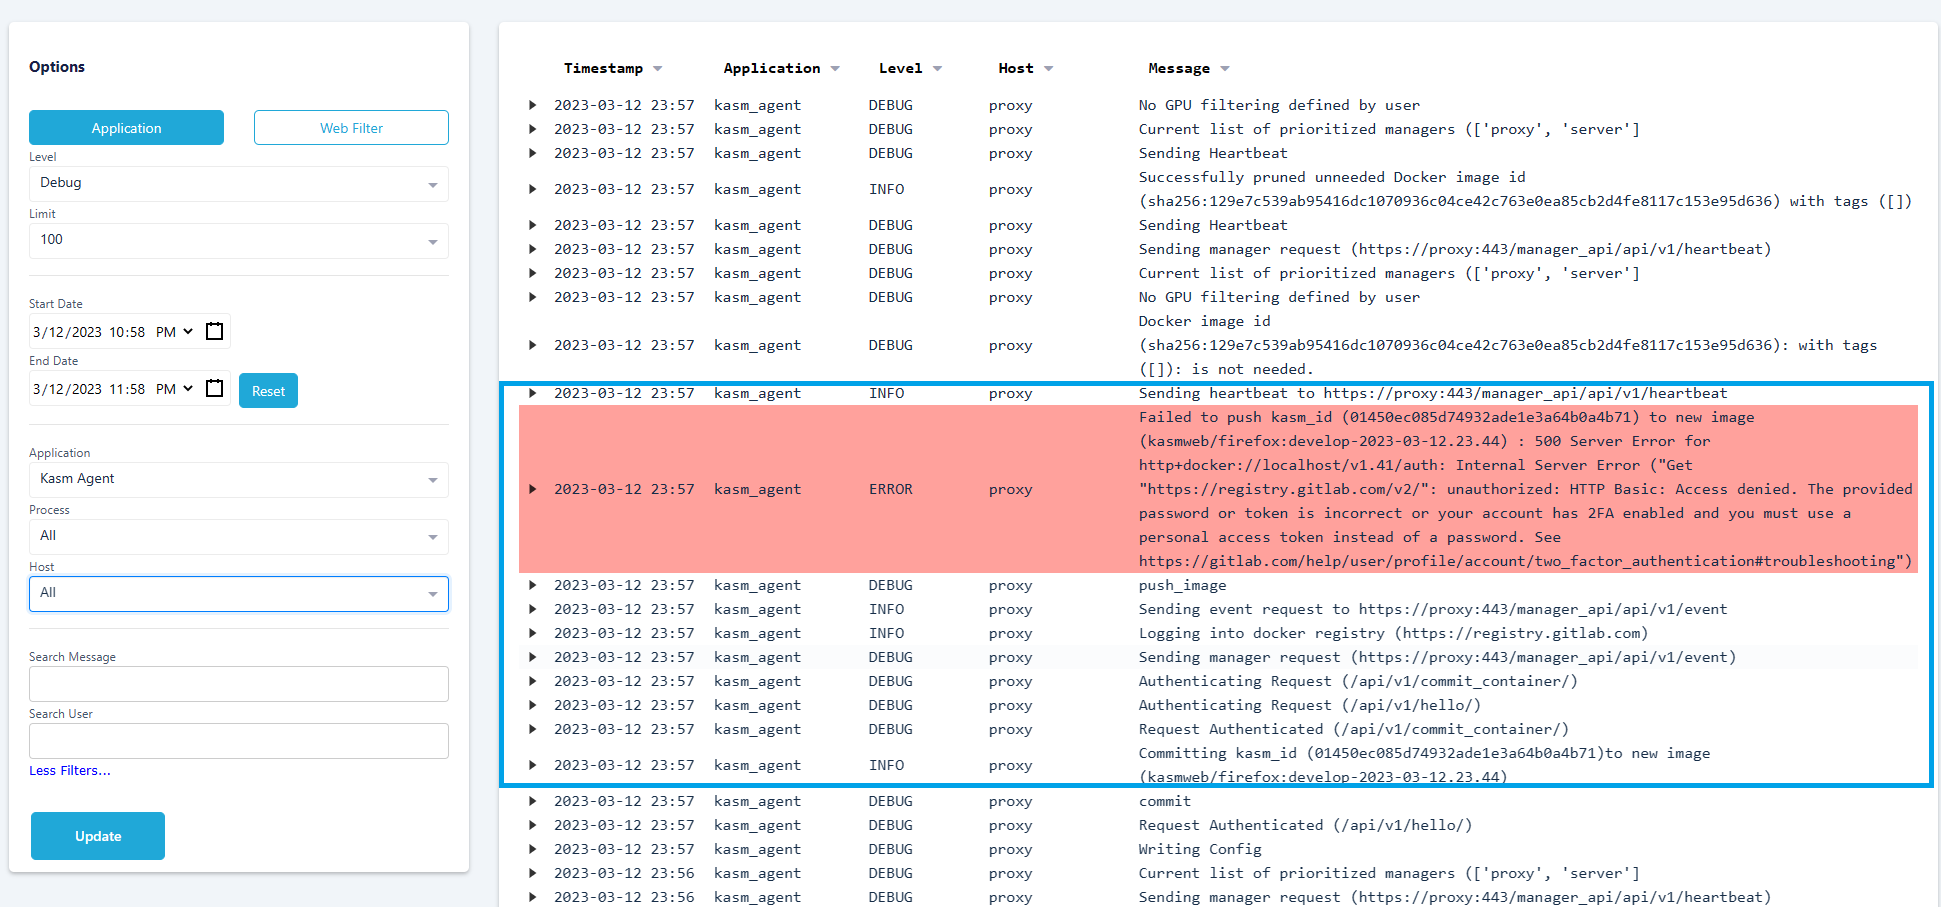Viewport: 1941px width, 907px height.
Task: Click the Reset button
Action: (x=268, y=391)
